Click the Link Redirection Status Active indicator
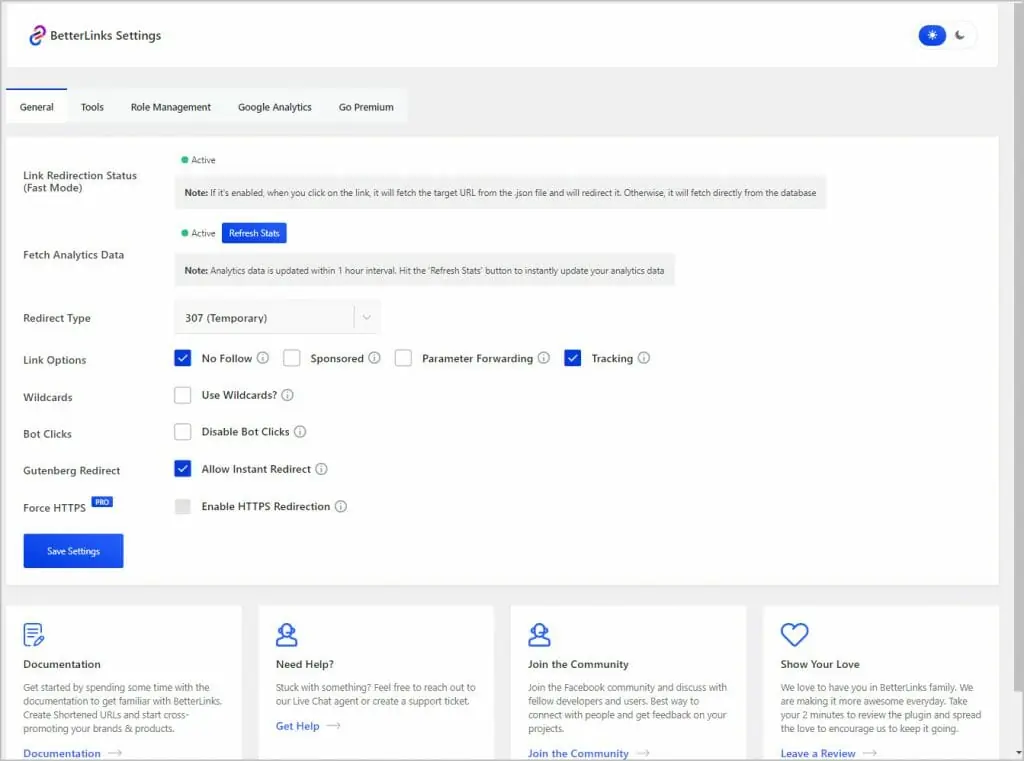Screen dimensions: 1024x761 click(x=199, y=160)
